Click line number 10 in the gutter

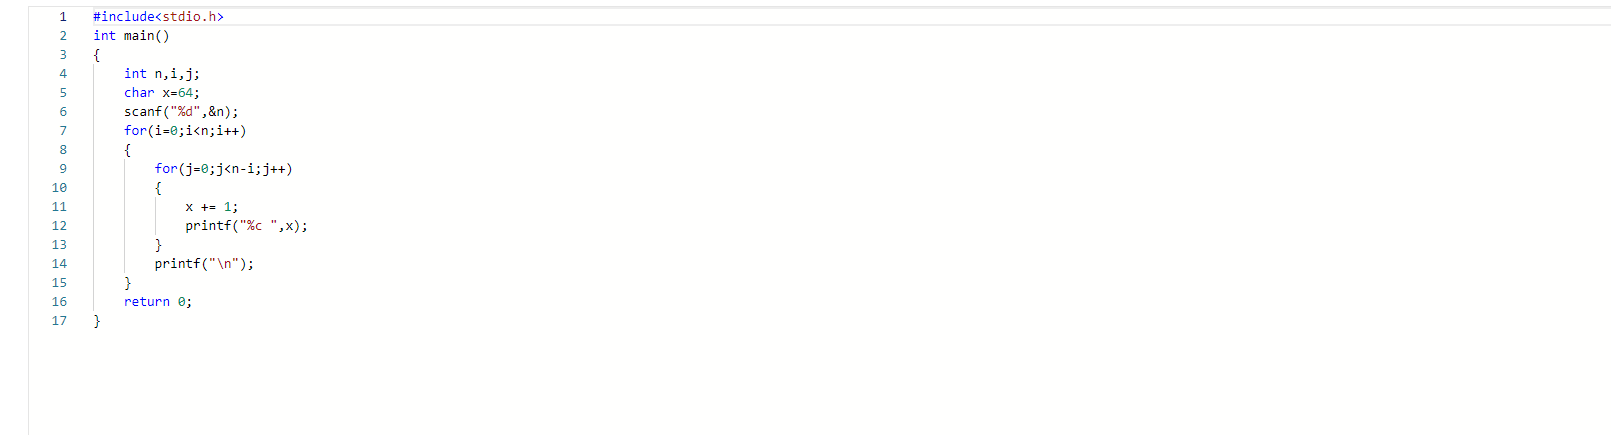[59, 188]
